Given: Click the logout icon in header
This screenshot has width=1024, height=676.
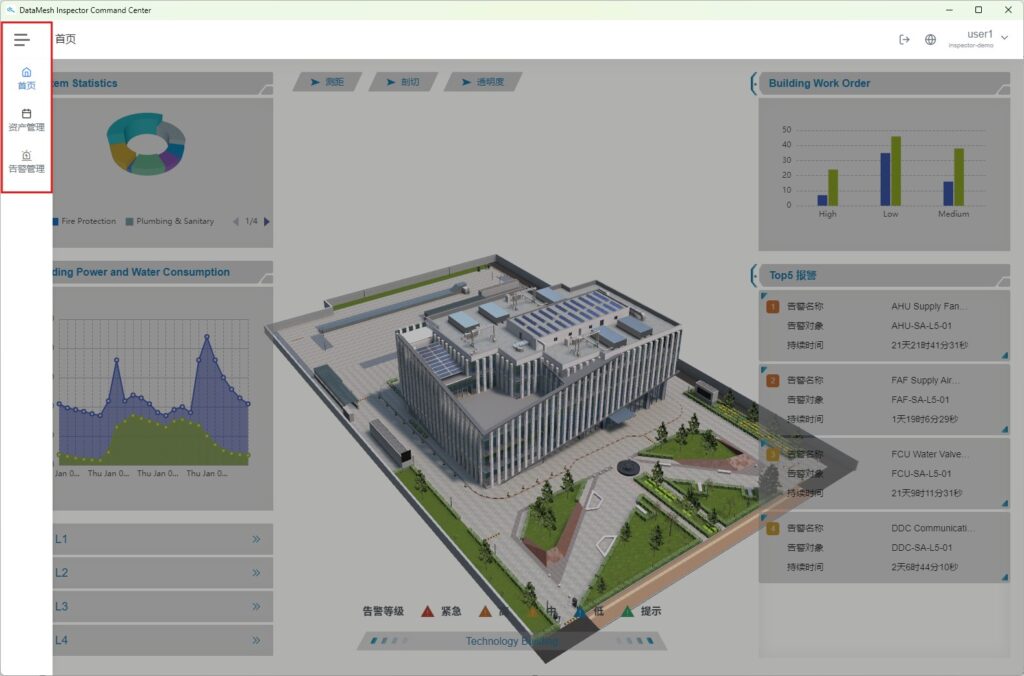Looking at the screenshot, I should (x=904, y=40).
